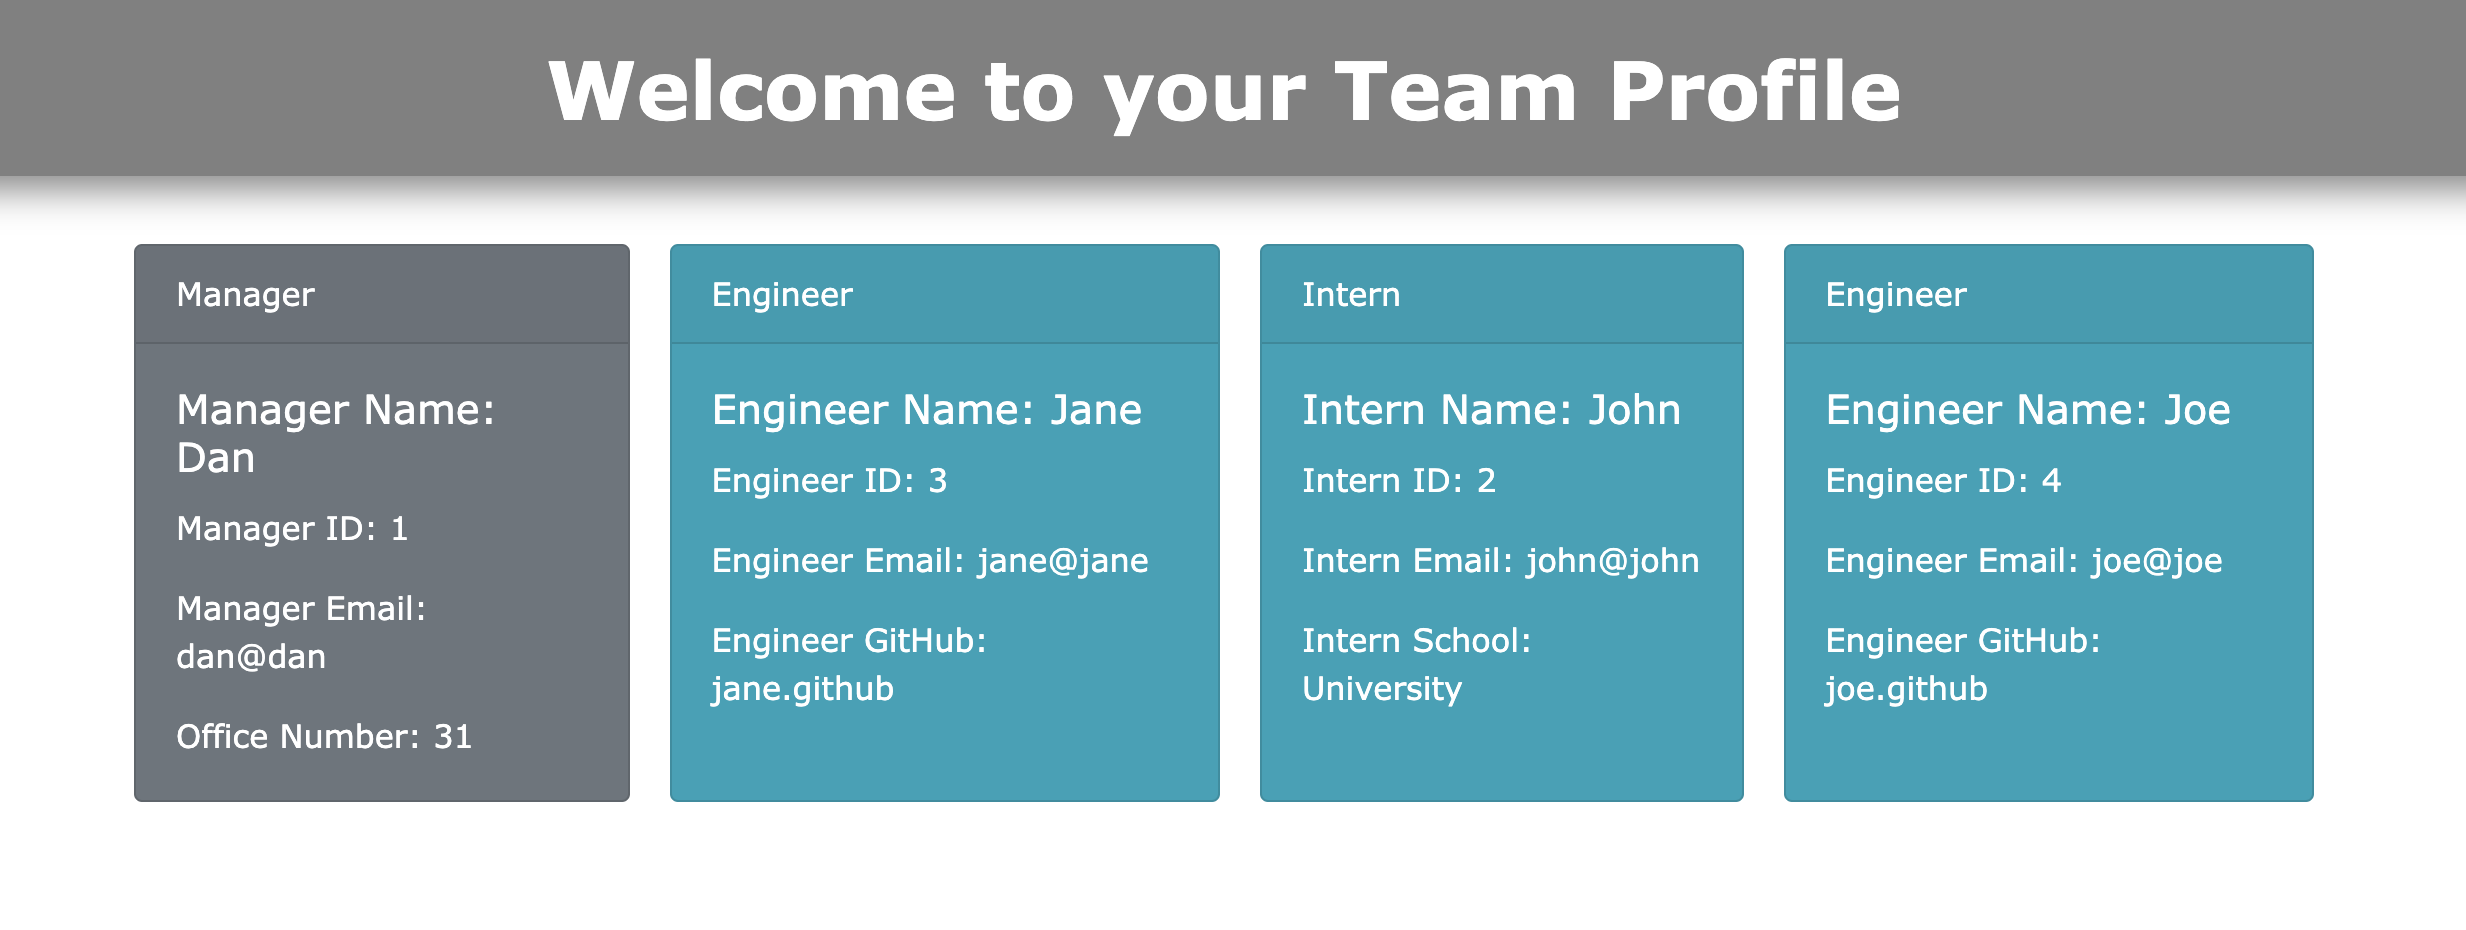Select the Engineer Name: Joe title

(2028, 410)
